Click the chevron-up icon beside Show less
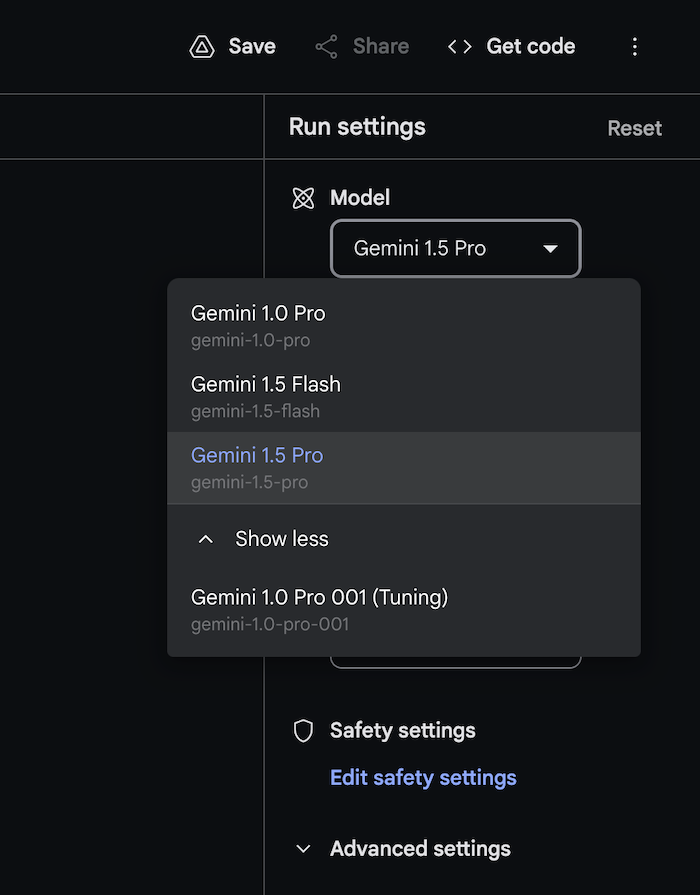700x895 pixels. point(206,539)
